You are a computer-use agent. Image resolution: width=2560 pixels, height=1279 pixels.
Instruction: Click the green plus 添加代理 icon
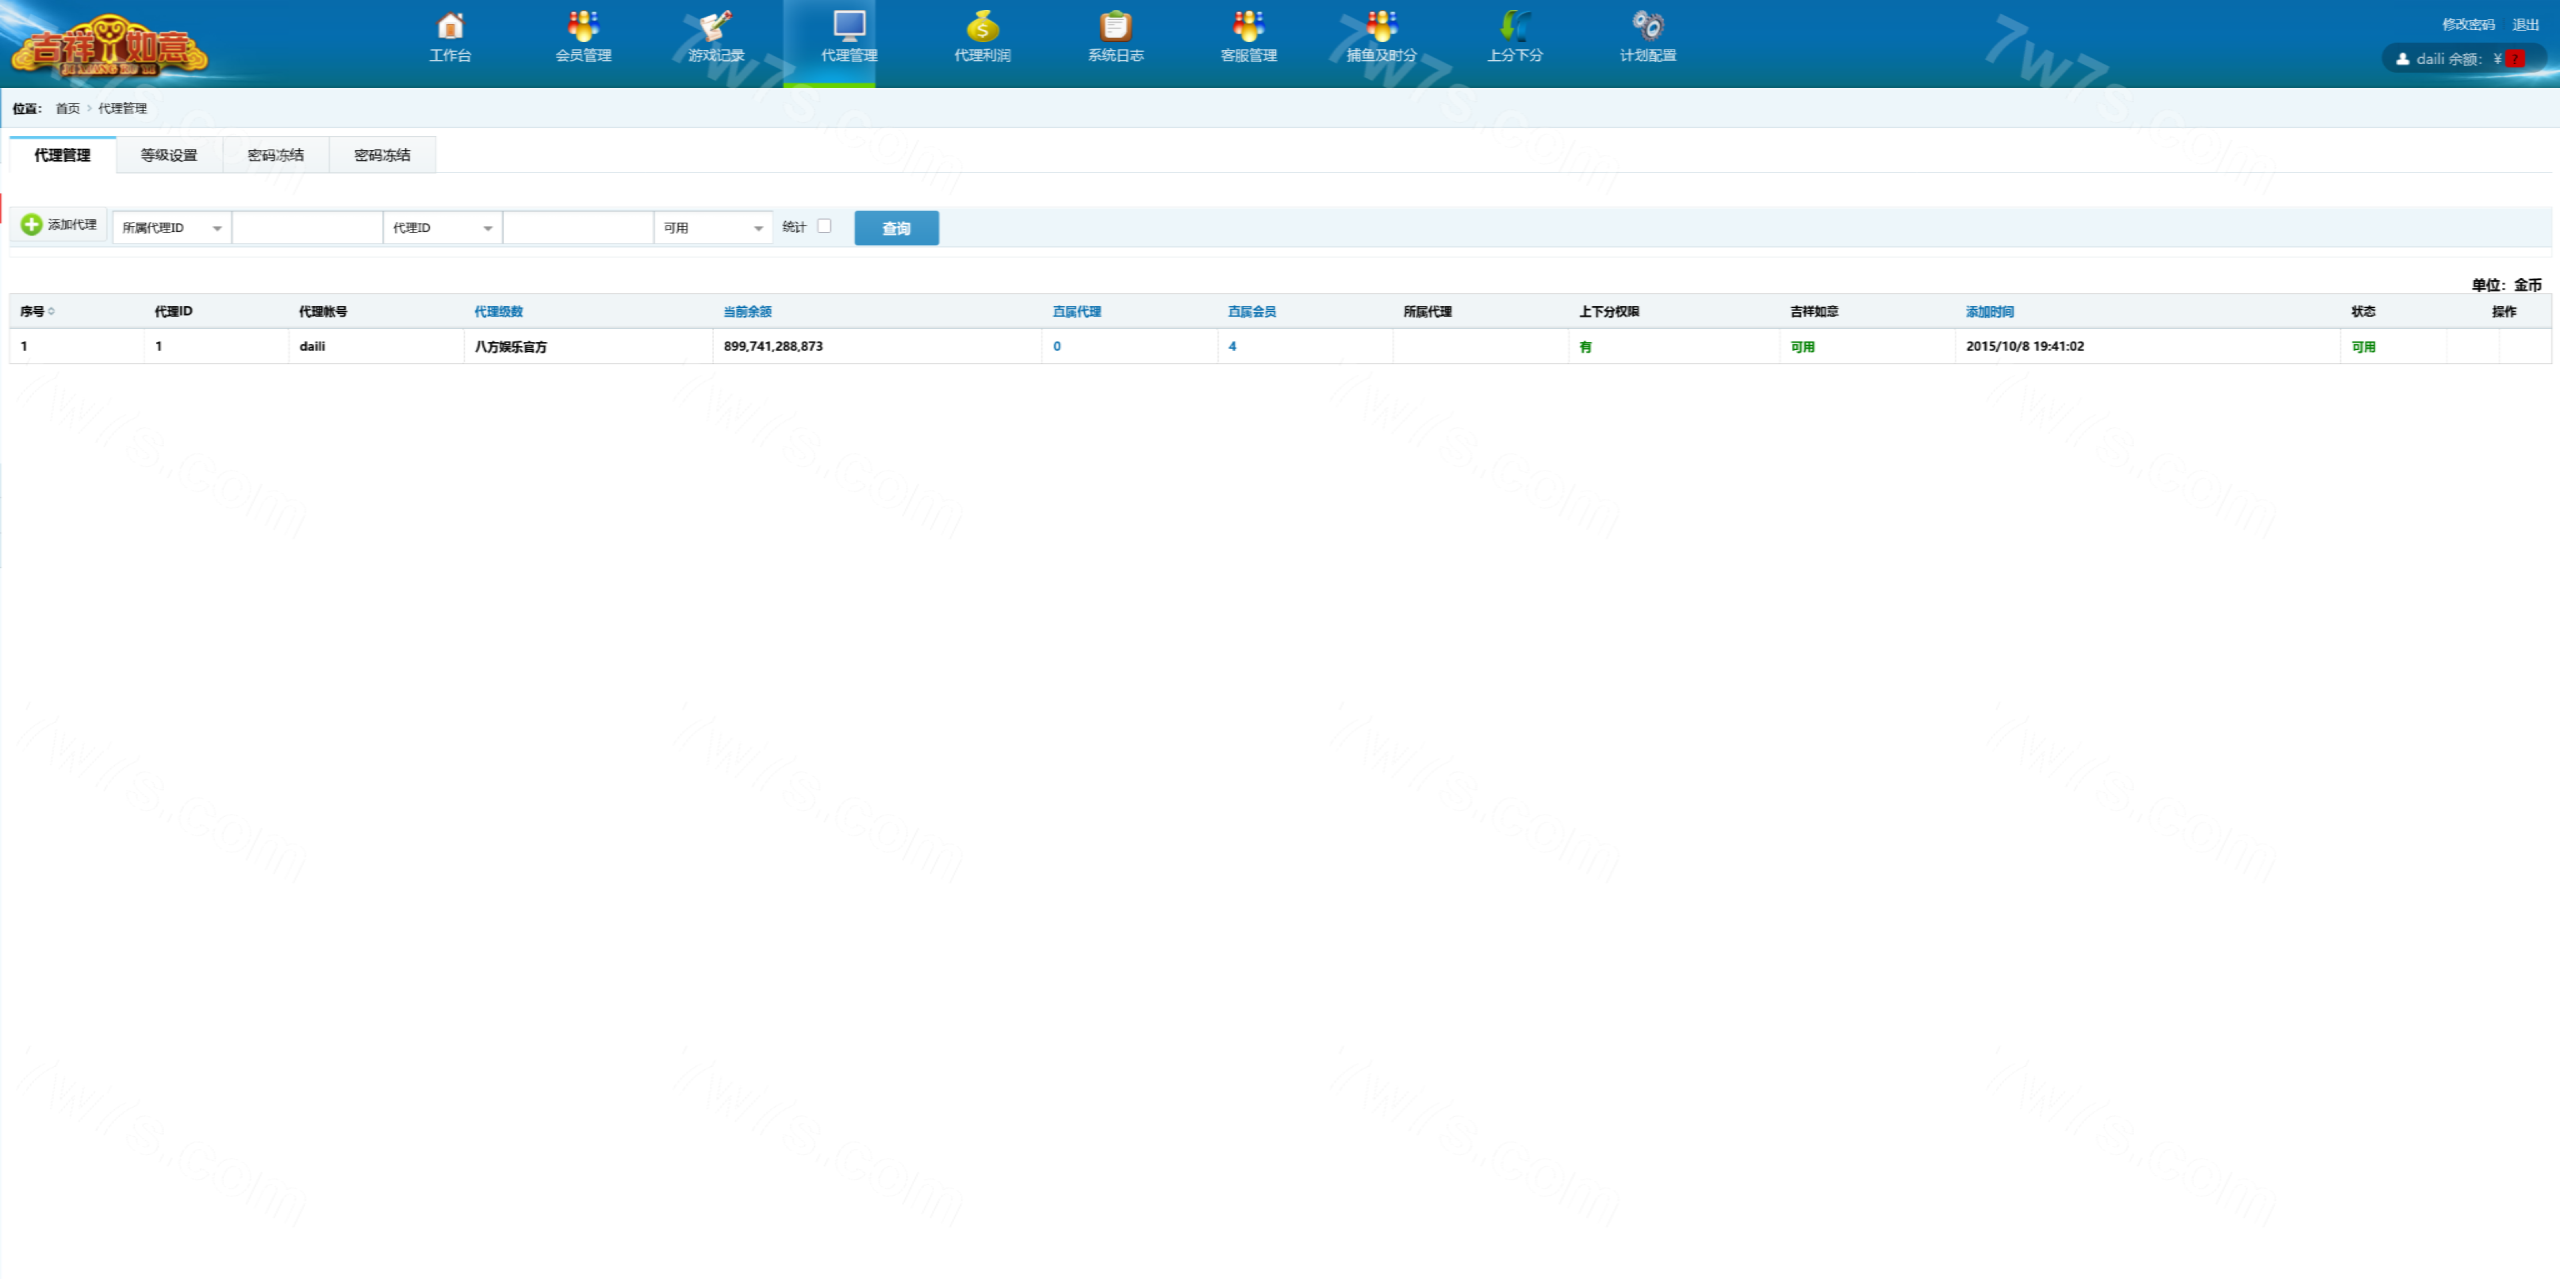point(32,225)
